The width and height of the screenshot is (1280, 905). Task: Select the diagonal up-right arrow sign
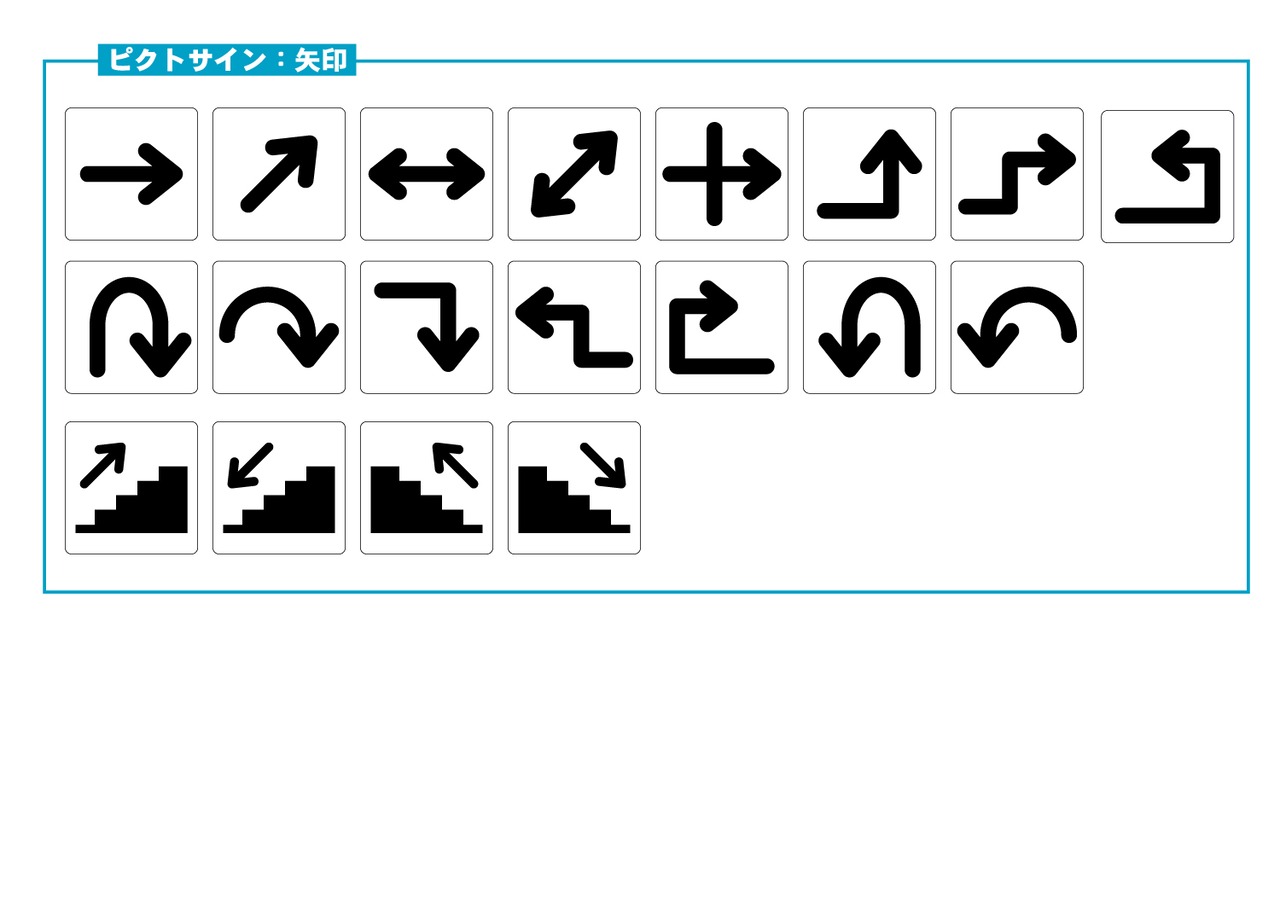(x=279, y=174)
